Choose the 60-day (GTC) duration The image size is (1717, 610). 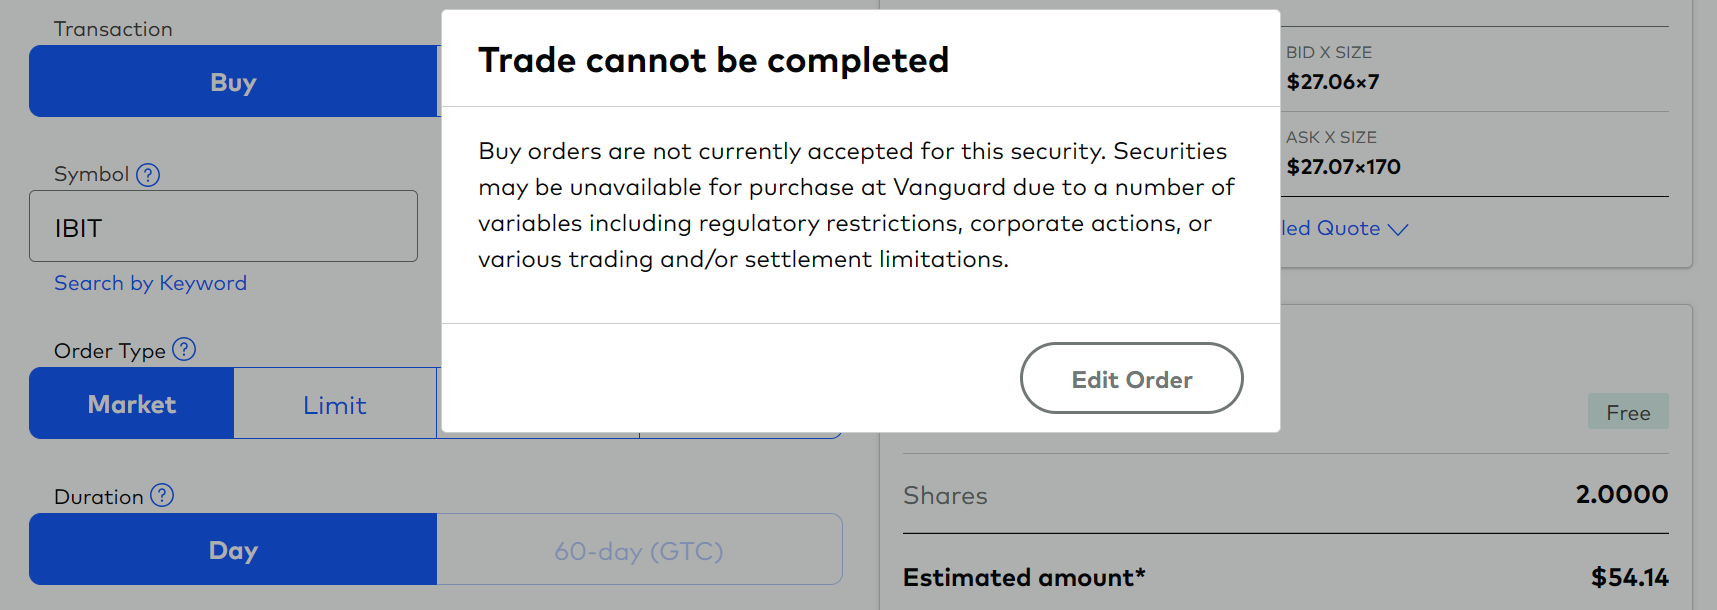click(639, 549)
